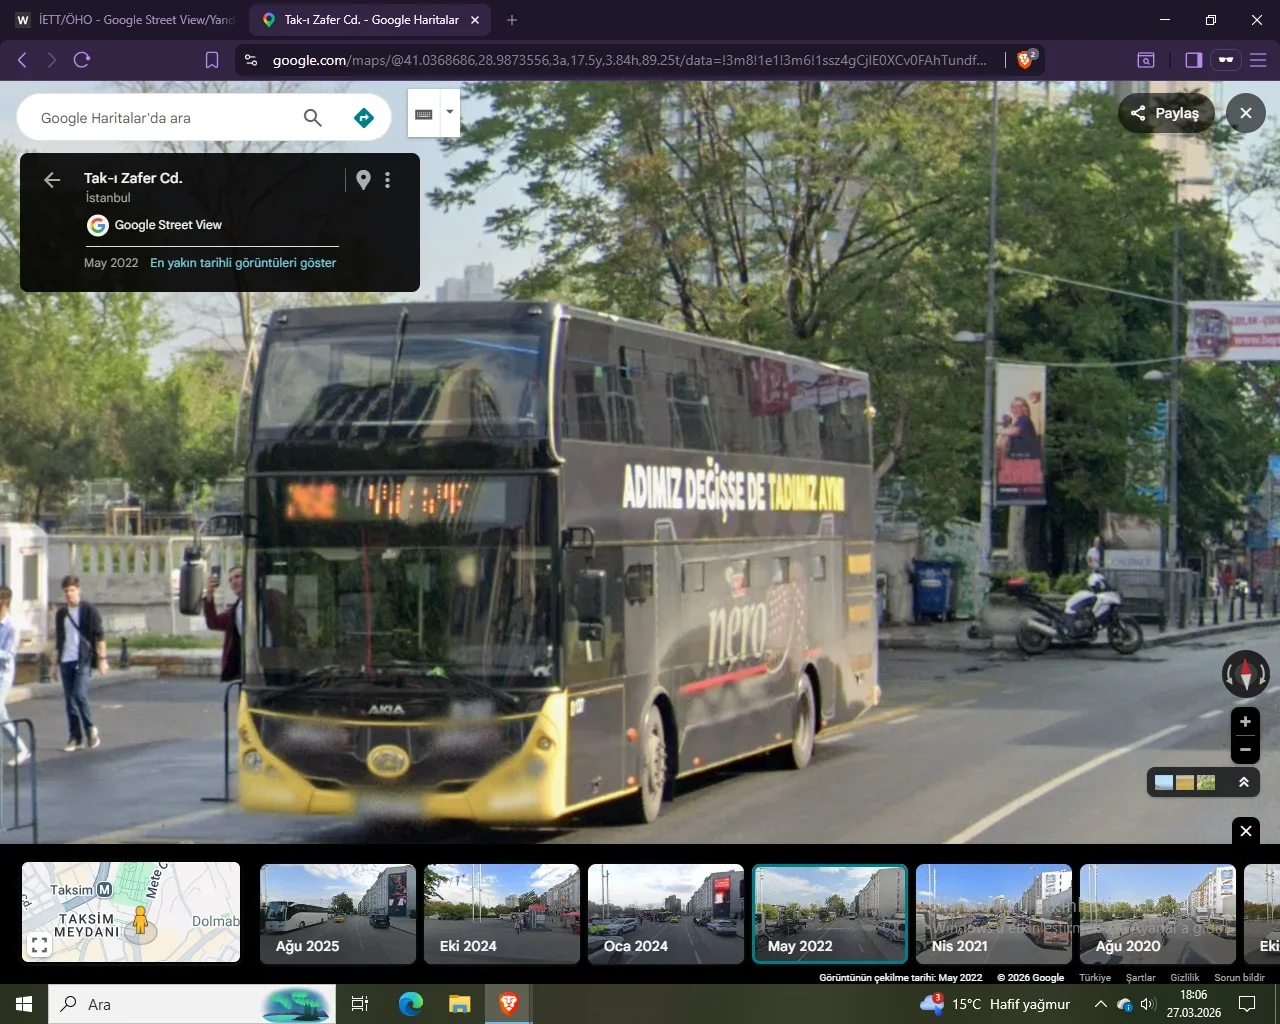Click the search magnifier icon in Maps
The width and height of the screenshot is (1280, 1024).
pyautogui.click(x=312, y=118)
